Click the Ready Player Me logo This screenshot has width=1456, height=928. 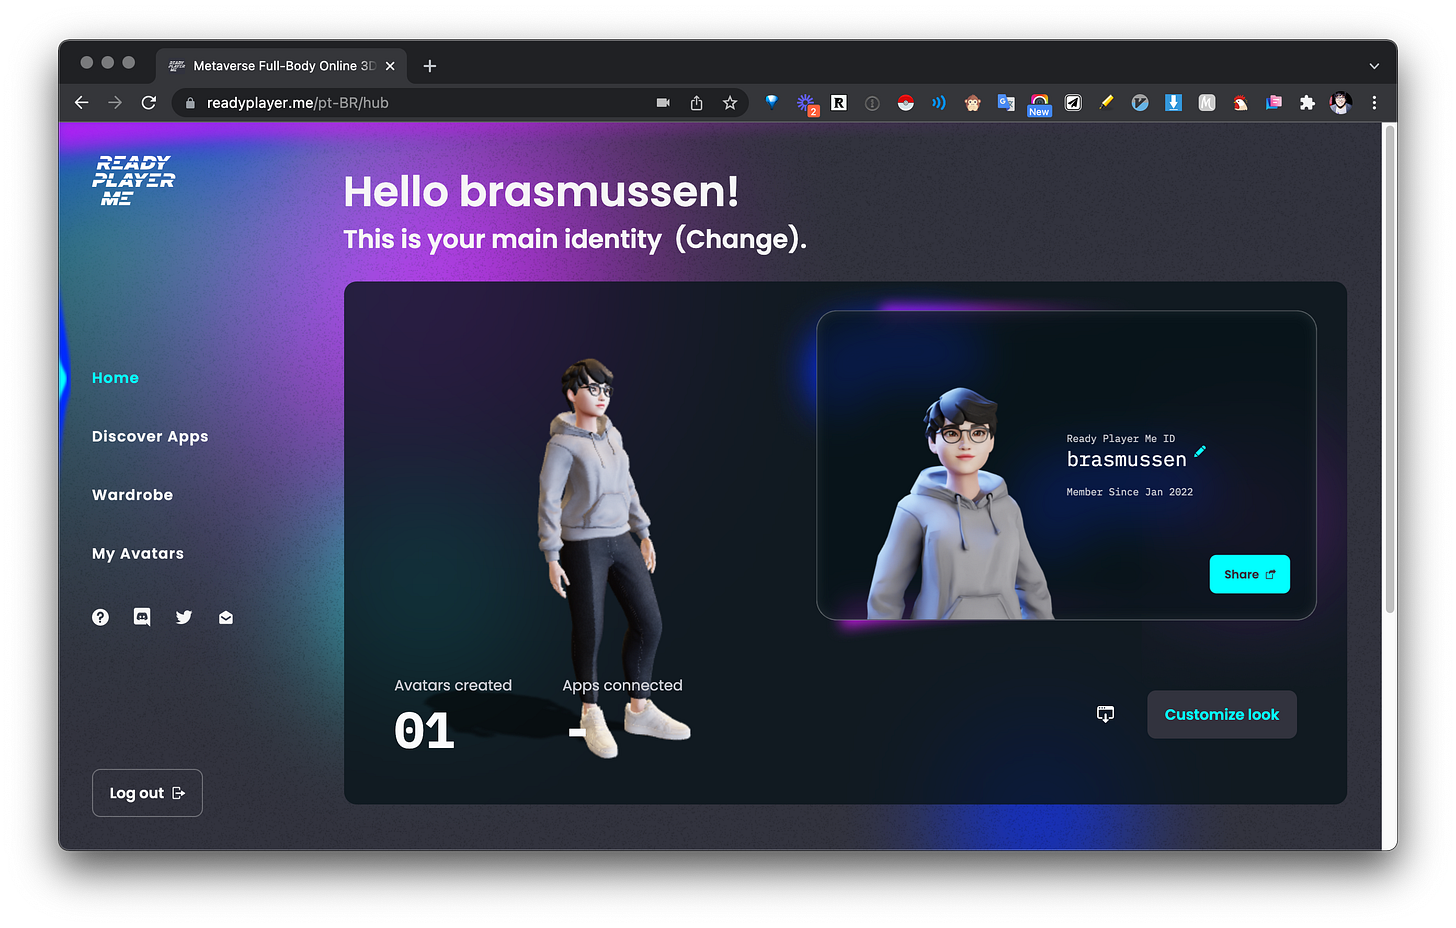(x=133, y=180)
